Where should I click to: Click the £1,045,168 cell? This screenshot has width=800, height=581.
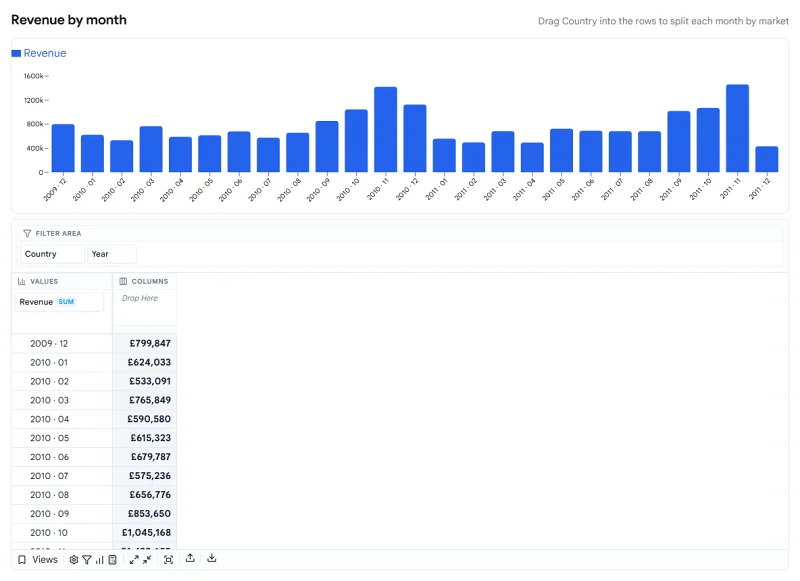coord(144,532)
